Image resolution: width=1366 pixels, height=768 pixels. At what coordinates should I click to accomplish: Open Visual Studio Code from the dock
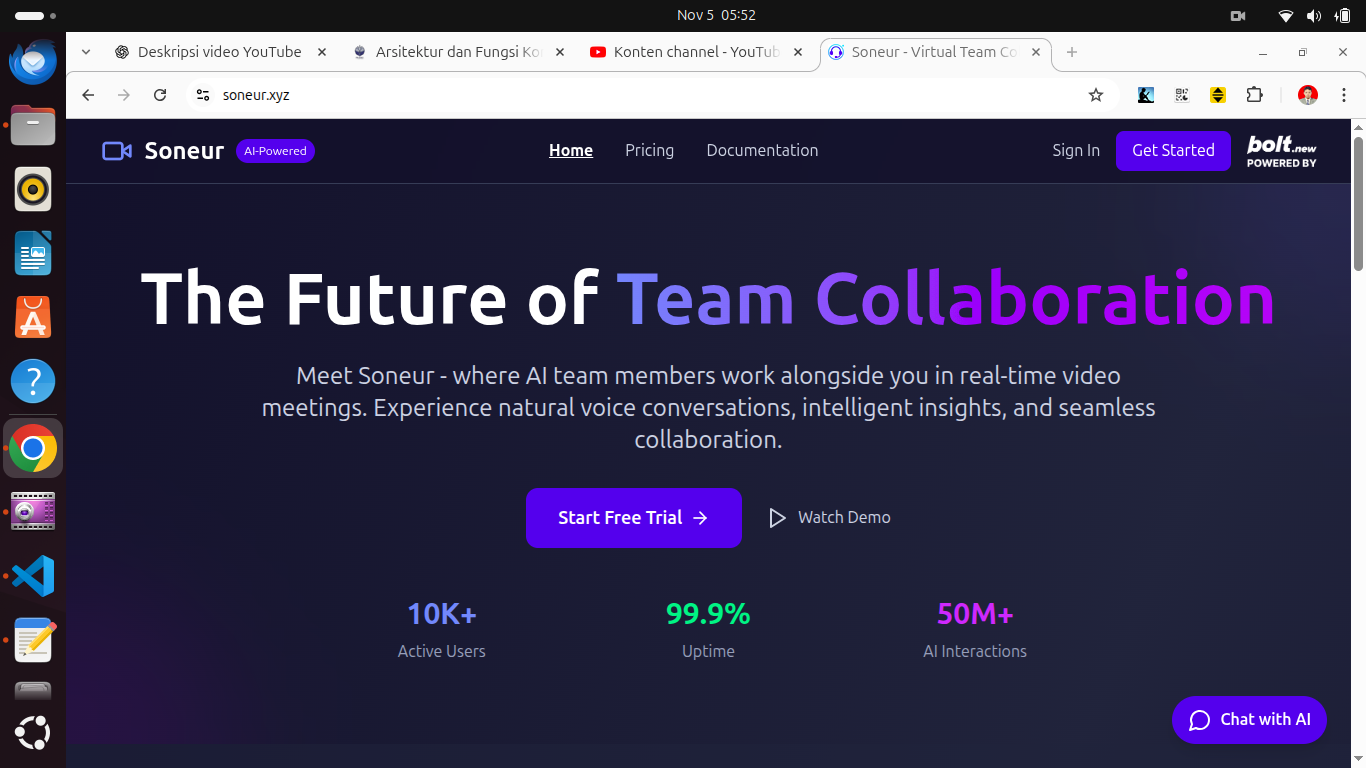[33, 576]
